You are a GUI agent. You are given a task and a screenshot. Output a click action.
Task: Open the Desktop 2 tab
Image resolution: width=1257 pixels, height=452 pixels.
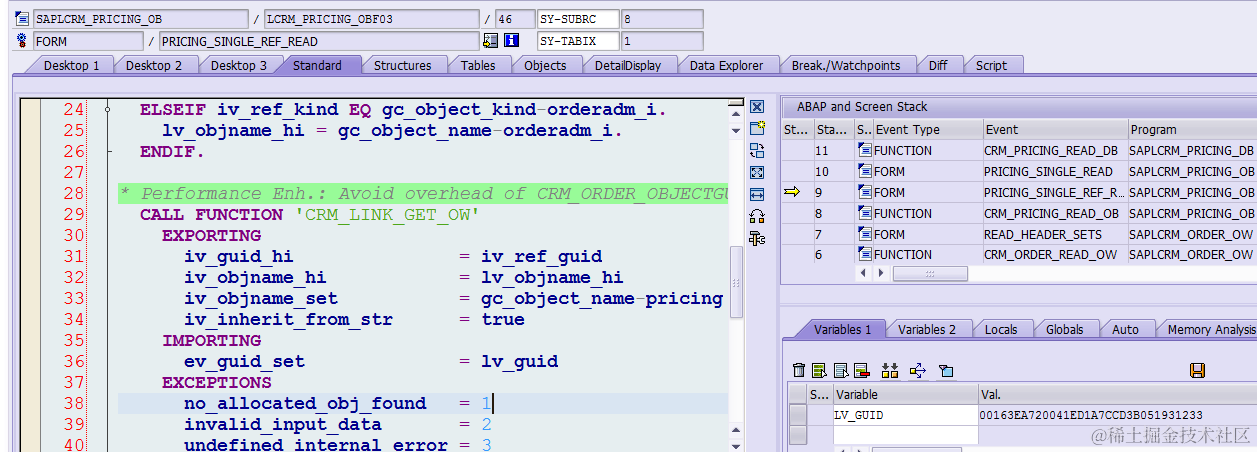[154, 65]
